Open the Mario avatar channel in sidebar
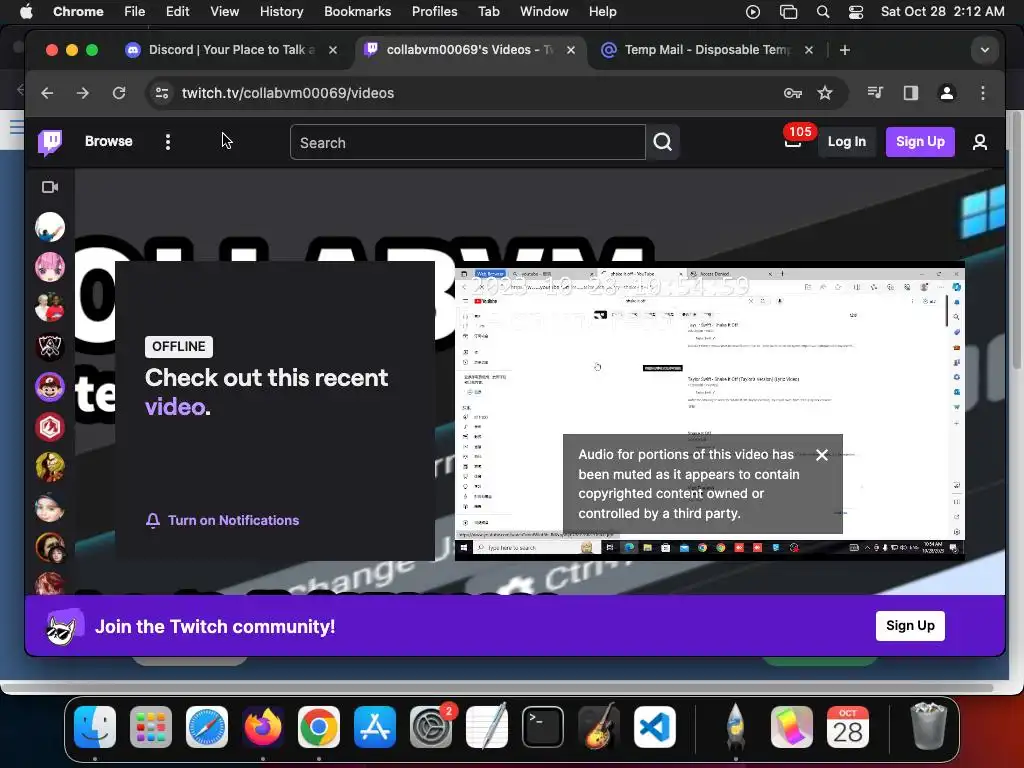 [50, 387]
